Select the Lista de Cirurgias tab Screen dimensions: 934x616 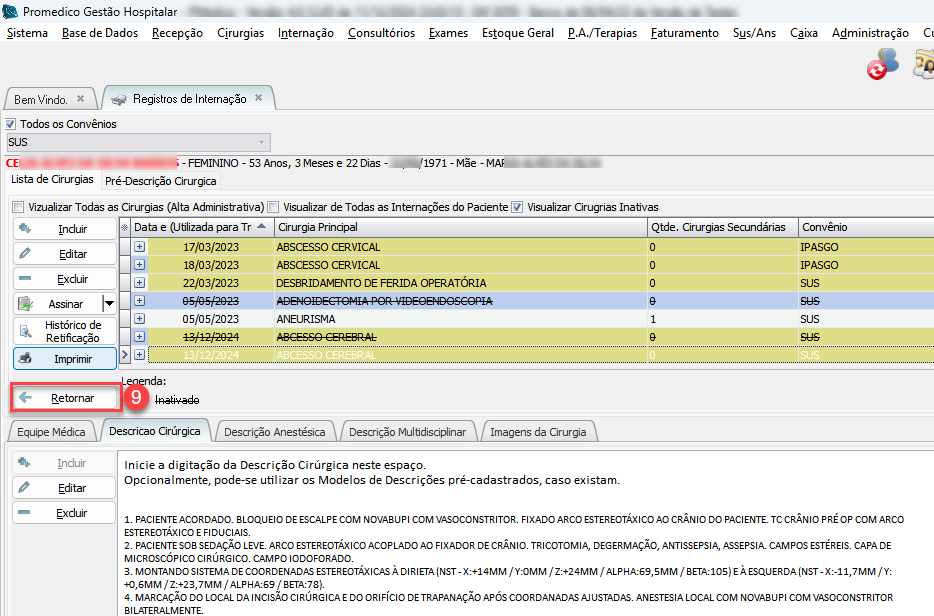coord(52,179)
